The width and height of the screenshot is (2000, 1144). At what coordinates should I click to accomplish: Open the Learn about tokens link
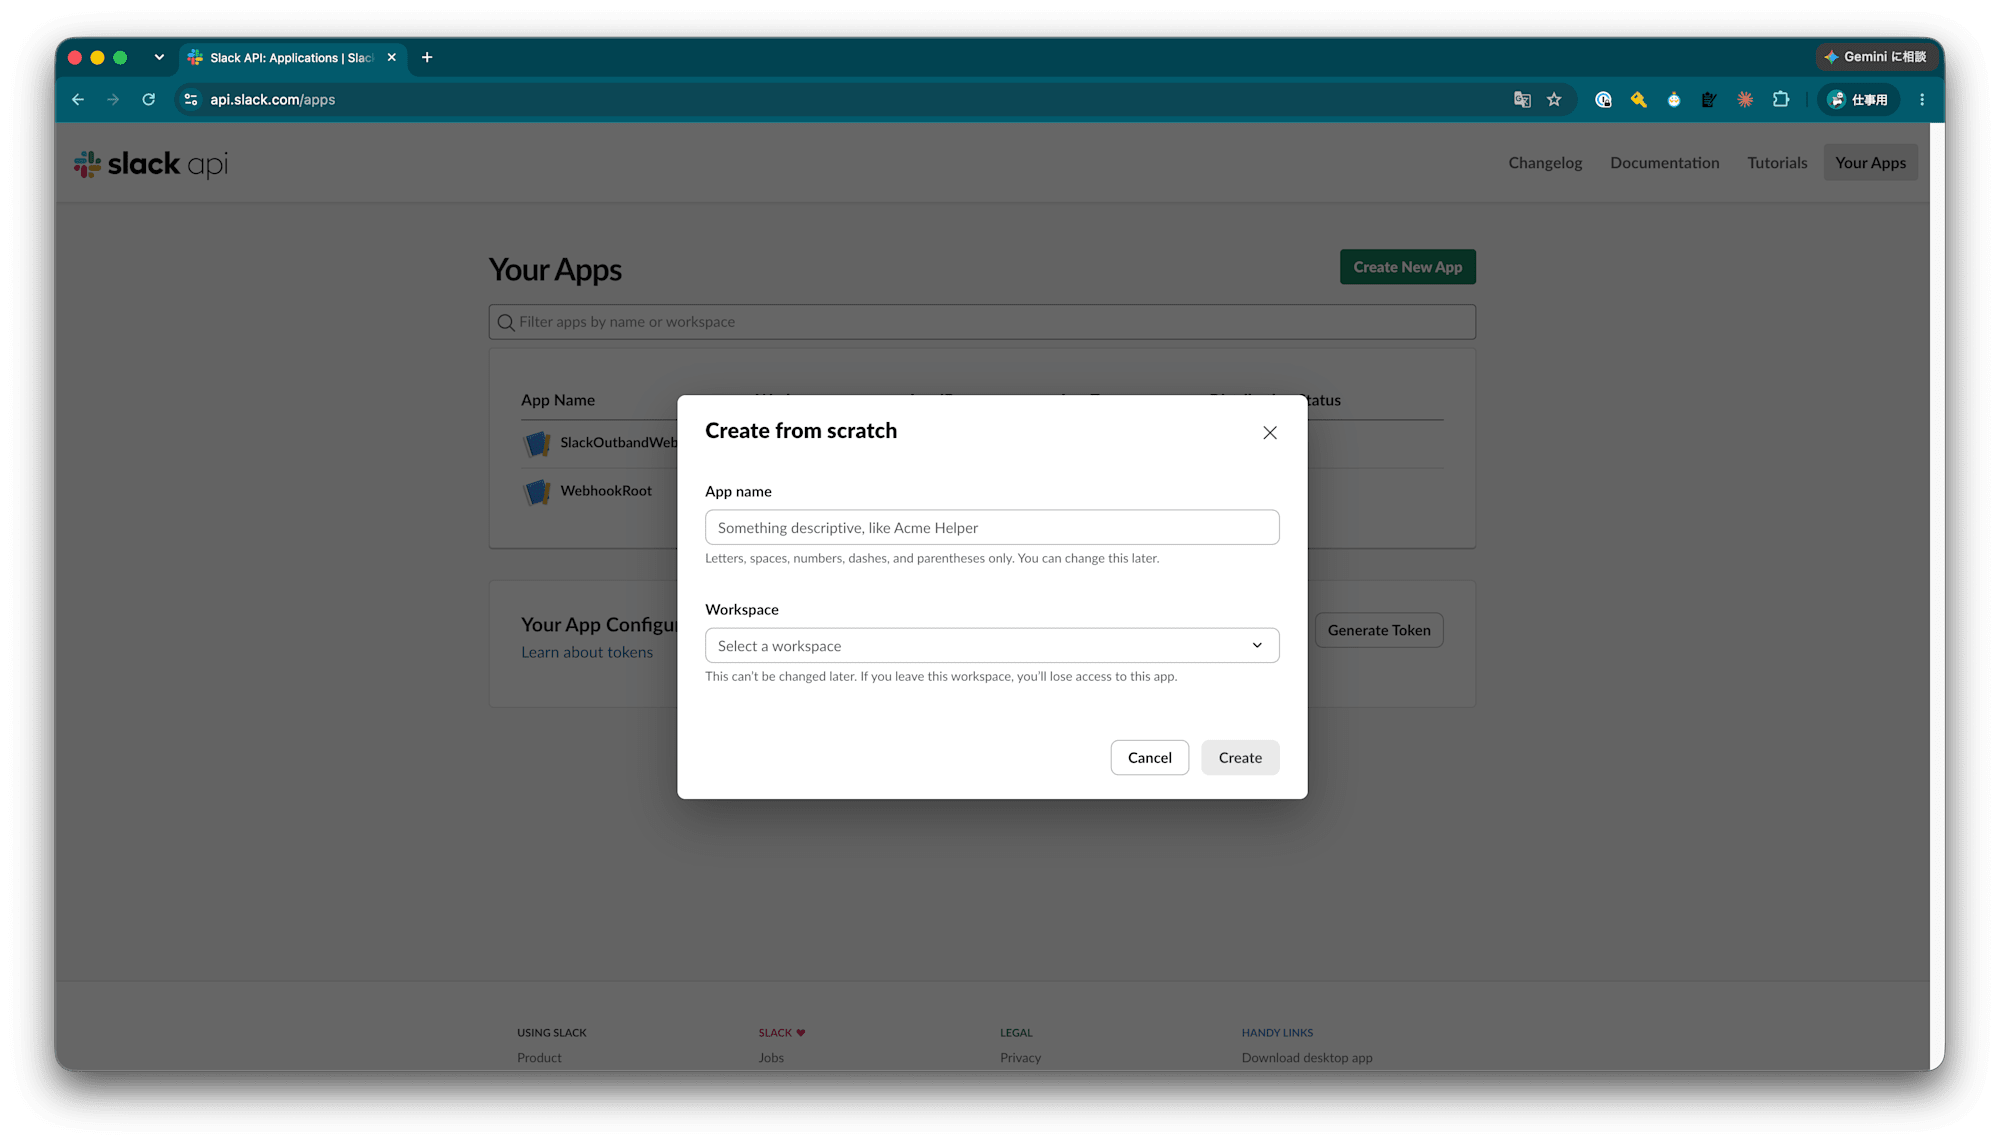587,652
